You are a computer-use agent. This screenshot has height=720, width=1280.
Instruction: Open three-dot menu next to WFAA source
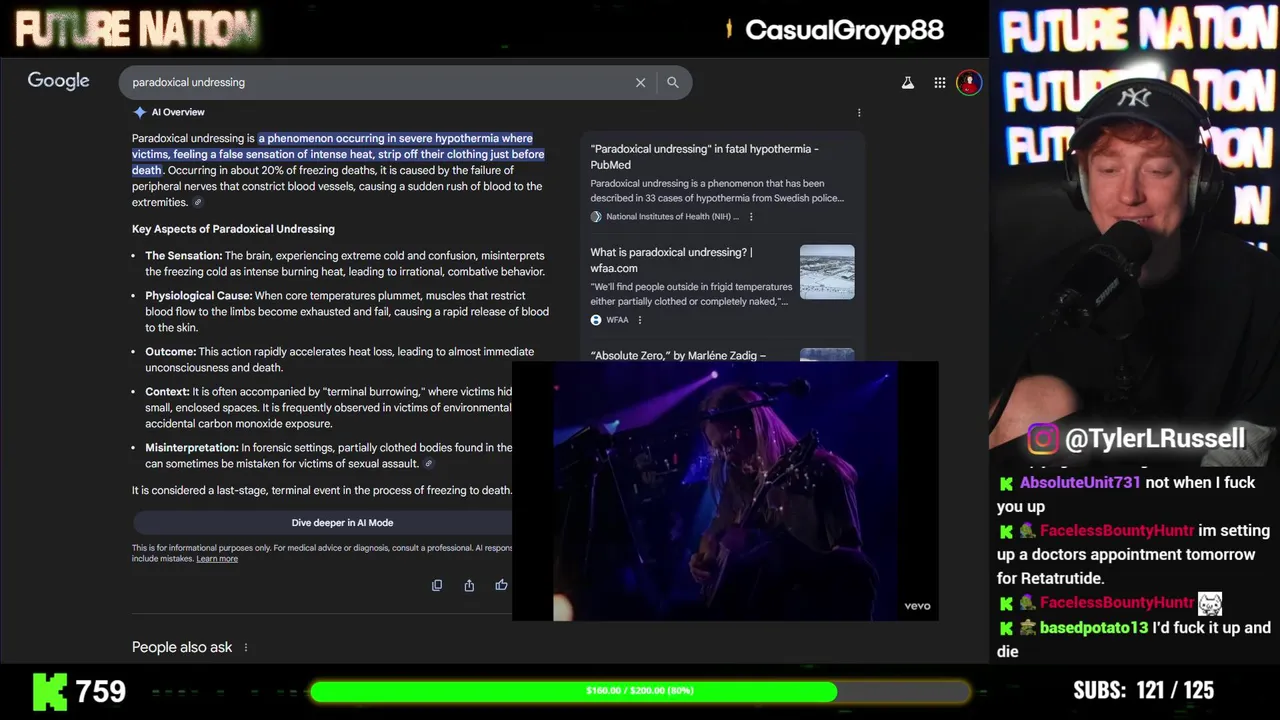640,320
